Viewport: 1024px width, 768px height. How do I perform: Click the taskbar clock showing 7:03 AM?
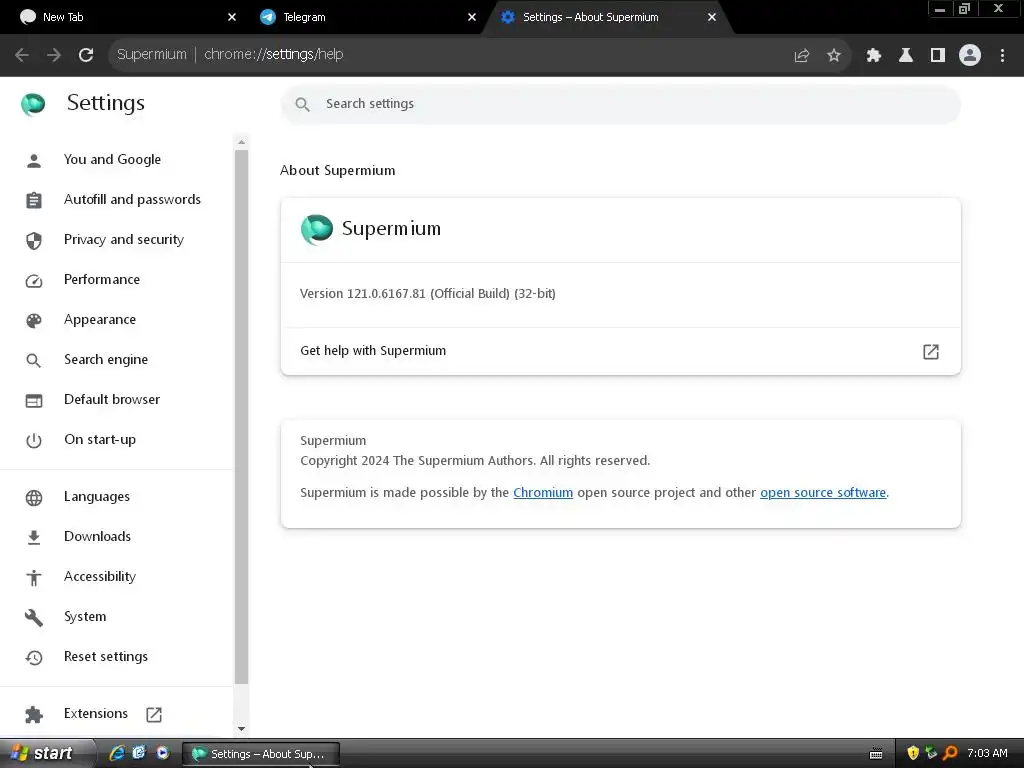pos(987,753)
